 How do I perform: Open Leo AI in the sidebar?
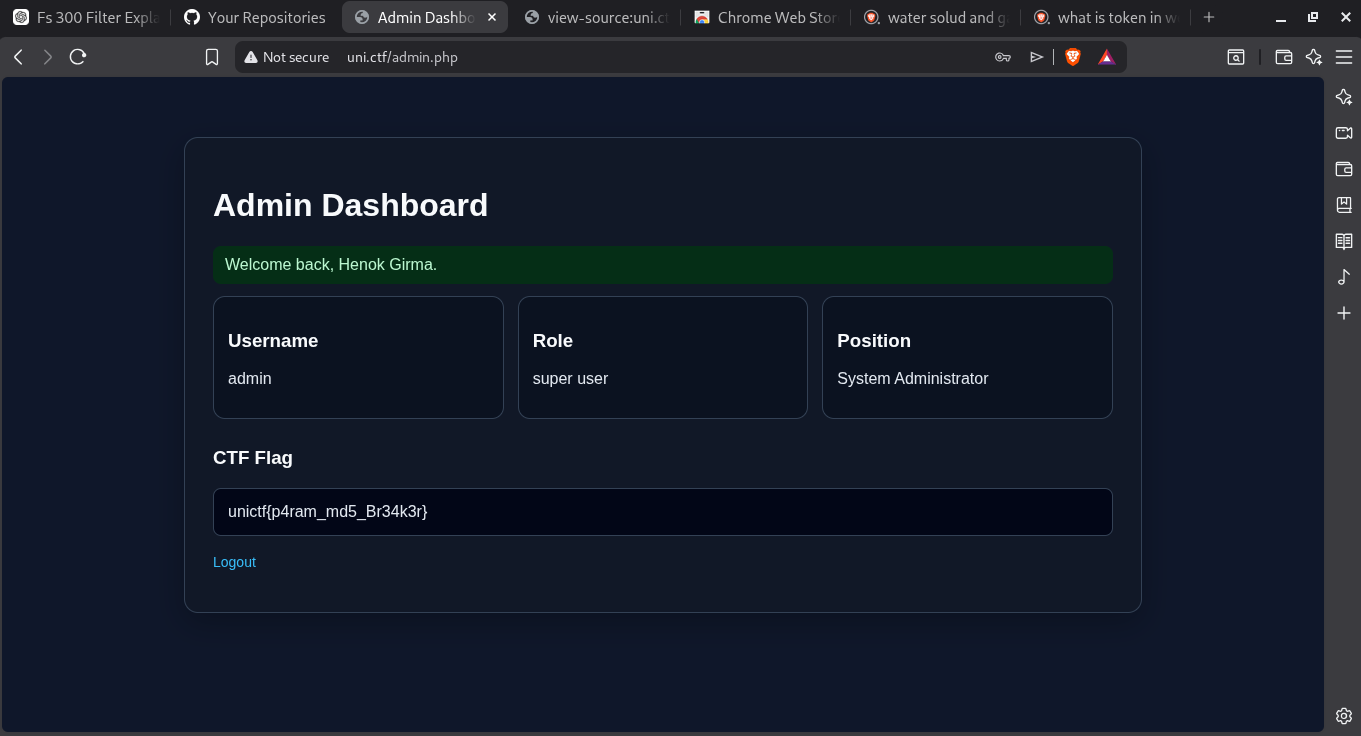(1344, 97)
